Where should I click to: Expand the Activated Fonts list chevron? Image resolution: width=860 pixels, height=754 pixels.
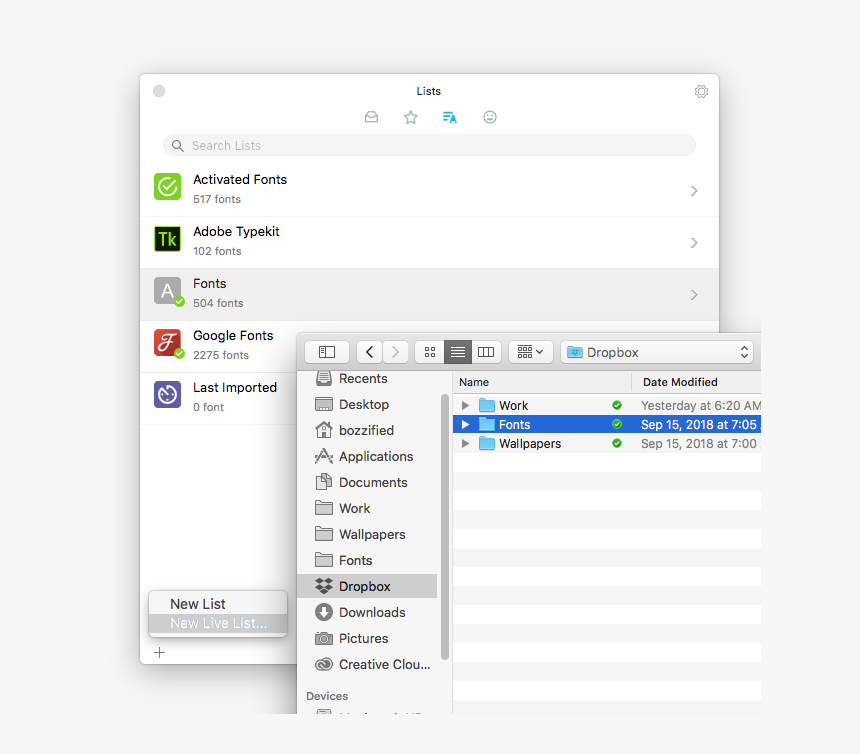(x=694, y=191)
